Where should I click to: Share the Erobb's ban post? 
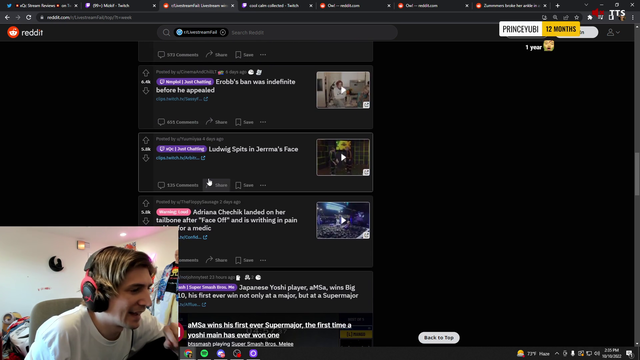[x=216, y=122]
